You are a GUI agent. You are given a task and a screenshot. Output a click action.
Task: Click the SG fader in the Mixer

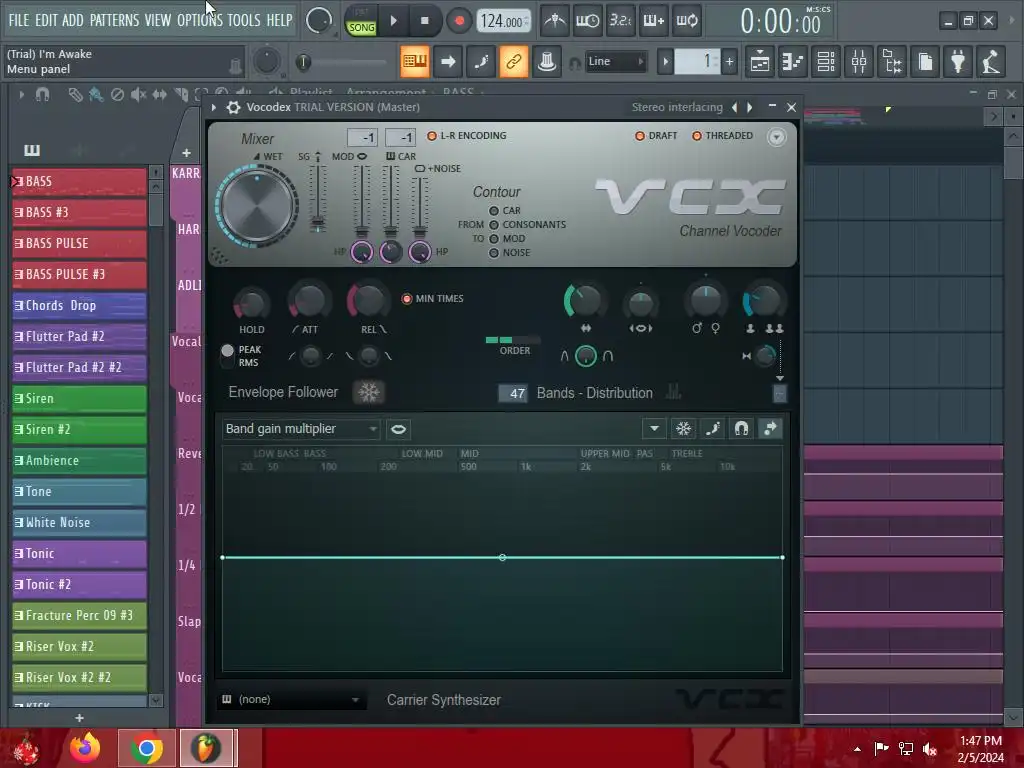[x=317, y=199]
